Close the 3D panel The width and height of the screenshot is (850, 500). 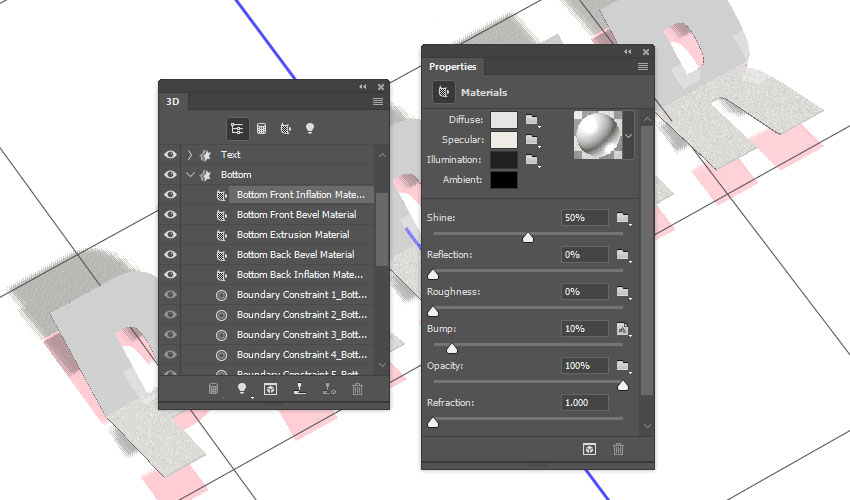[x=381, y=87]
